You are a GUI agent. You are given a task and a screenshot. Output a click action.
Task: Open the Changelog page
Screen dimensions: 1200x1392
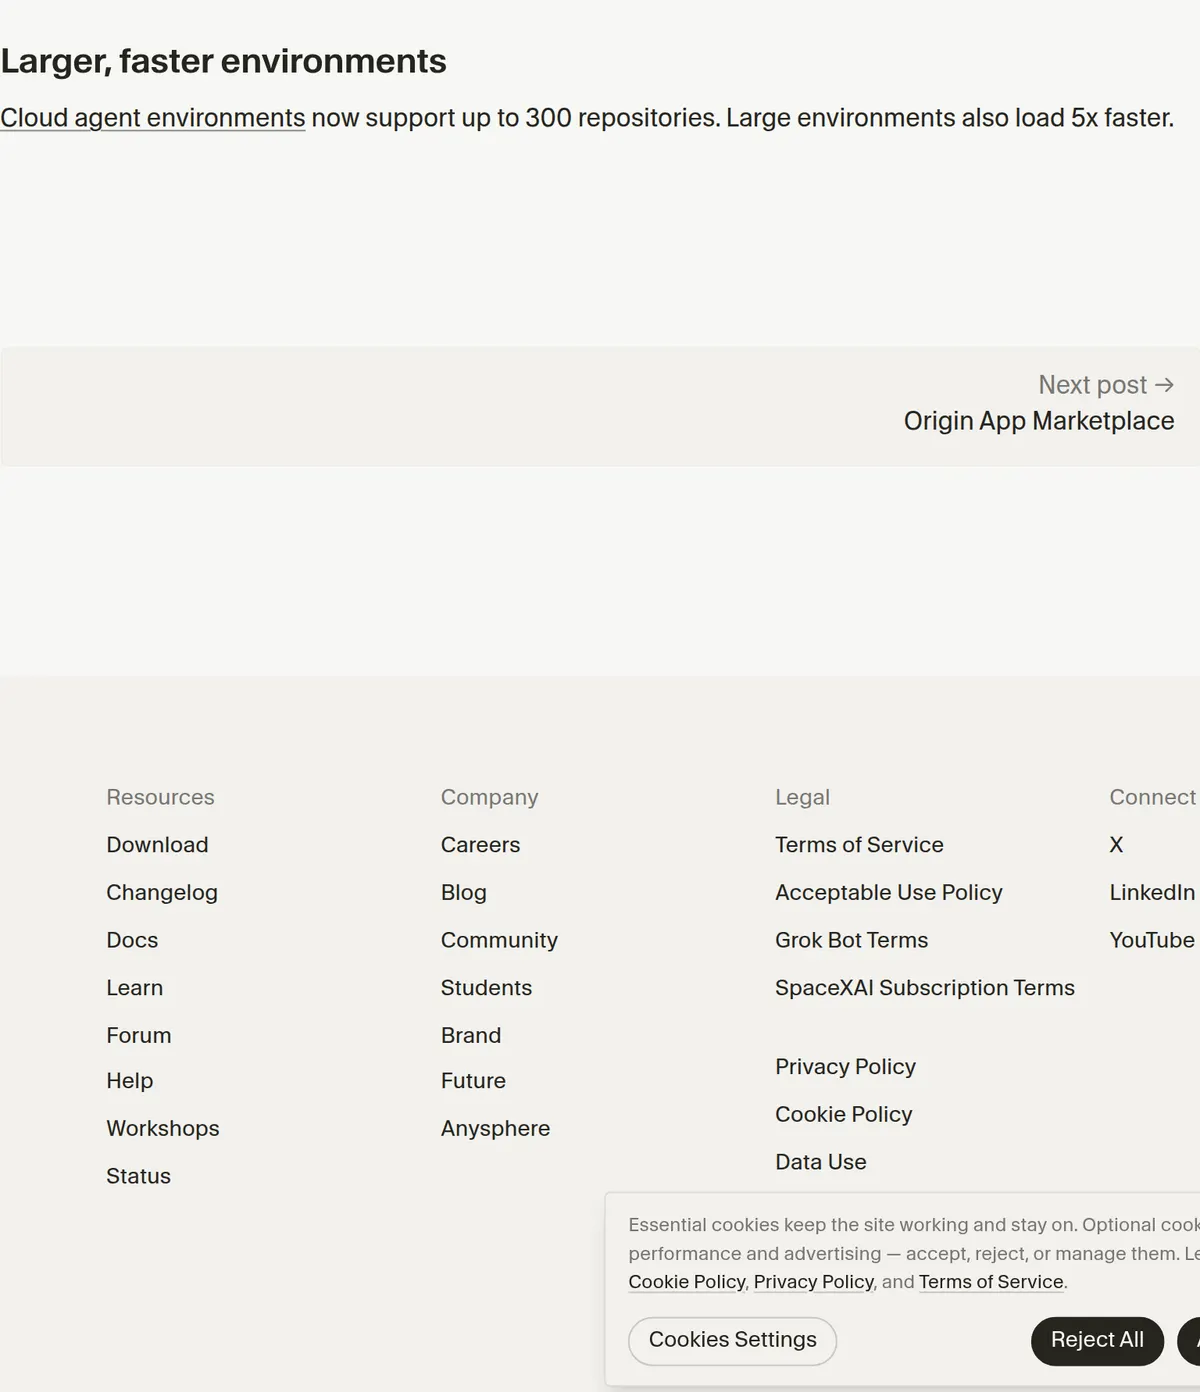pyautogui.click(x=162, y=893)
